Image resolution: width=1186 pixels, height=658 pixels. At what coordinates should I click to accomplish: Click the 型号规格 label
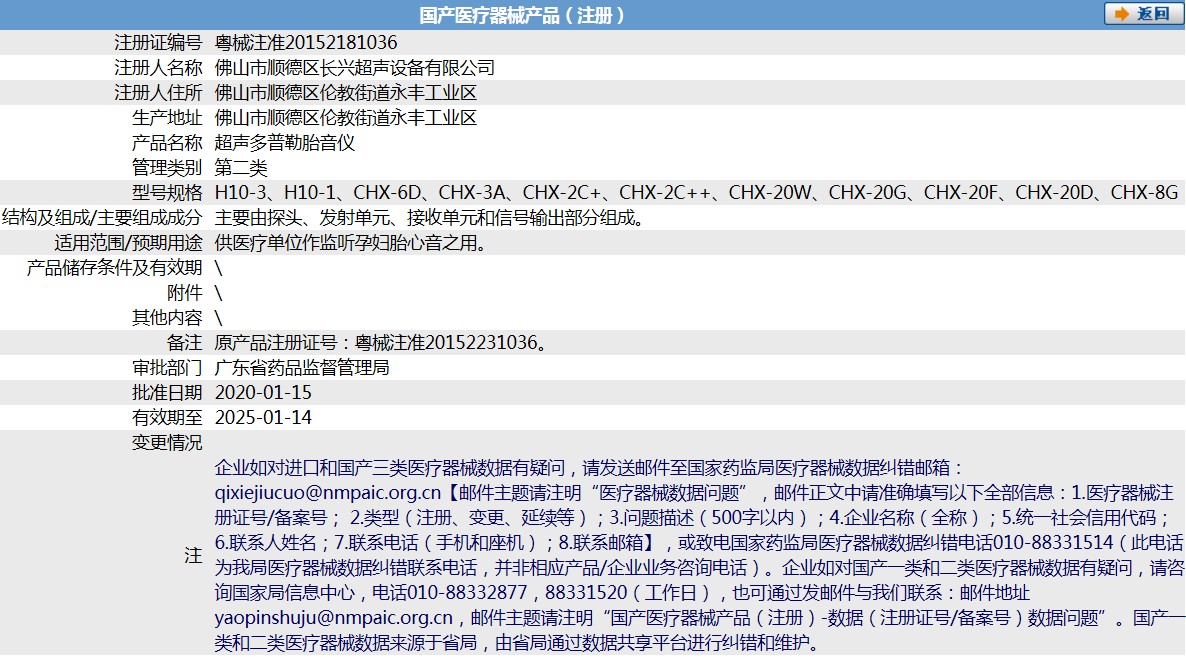coord(167,192)
